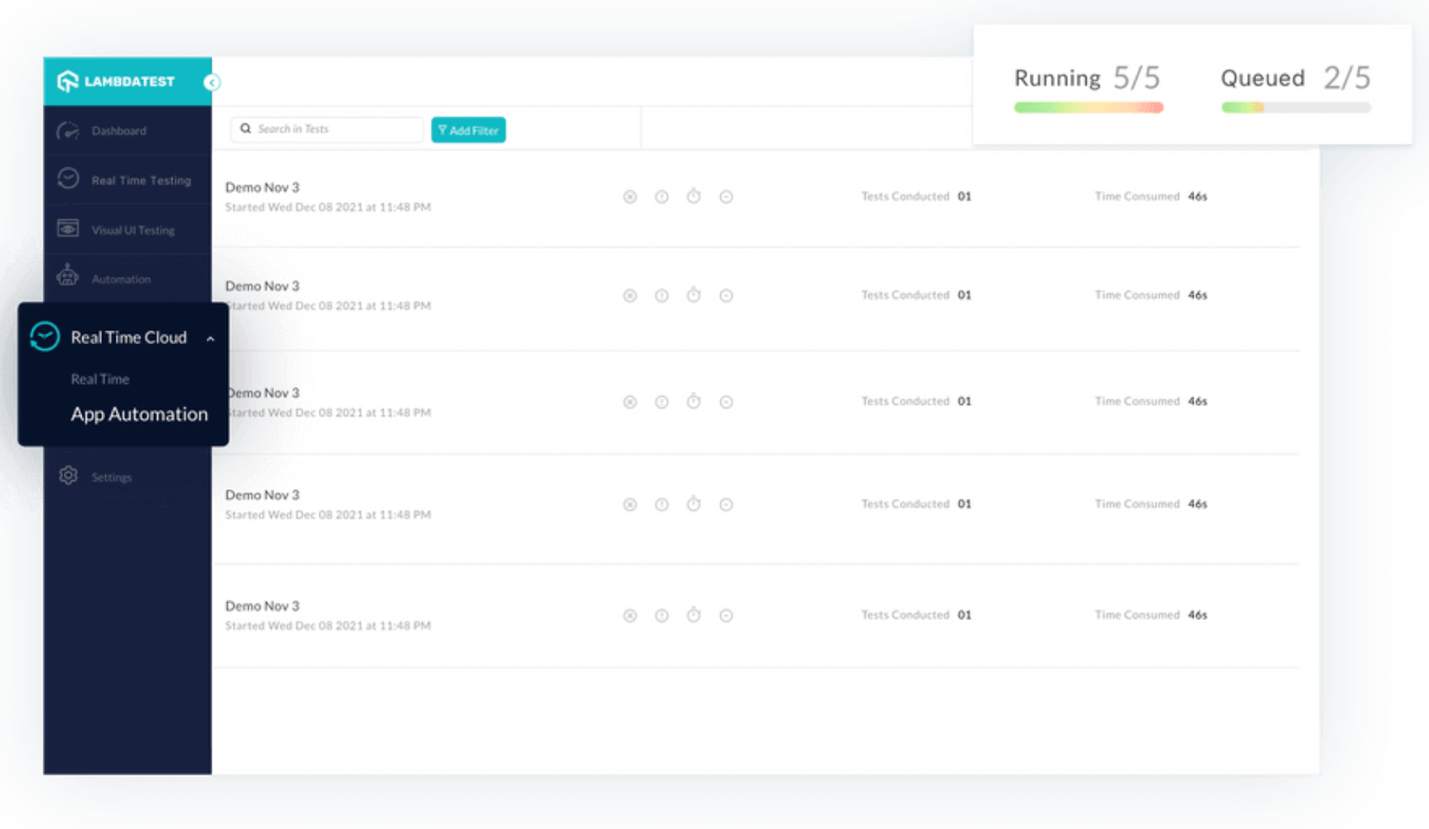The height and width of the screenshot is (829, 1429).
Task: Click the Add Filter button
Action: pyautogui.click(x=468, y=130)
